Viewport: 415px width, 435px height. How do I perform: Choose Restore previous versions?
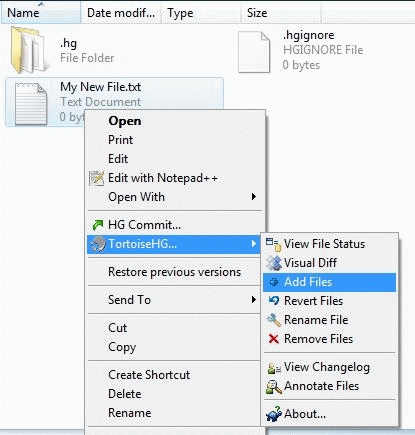tap(175, 272)
